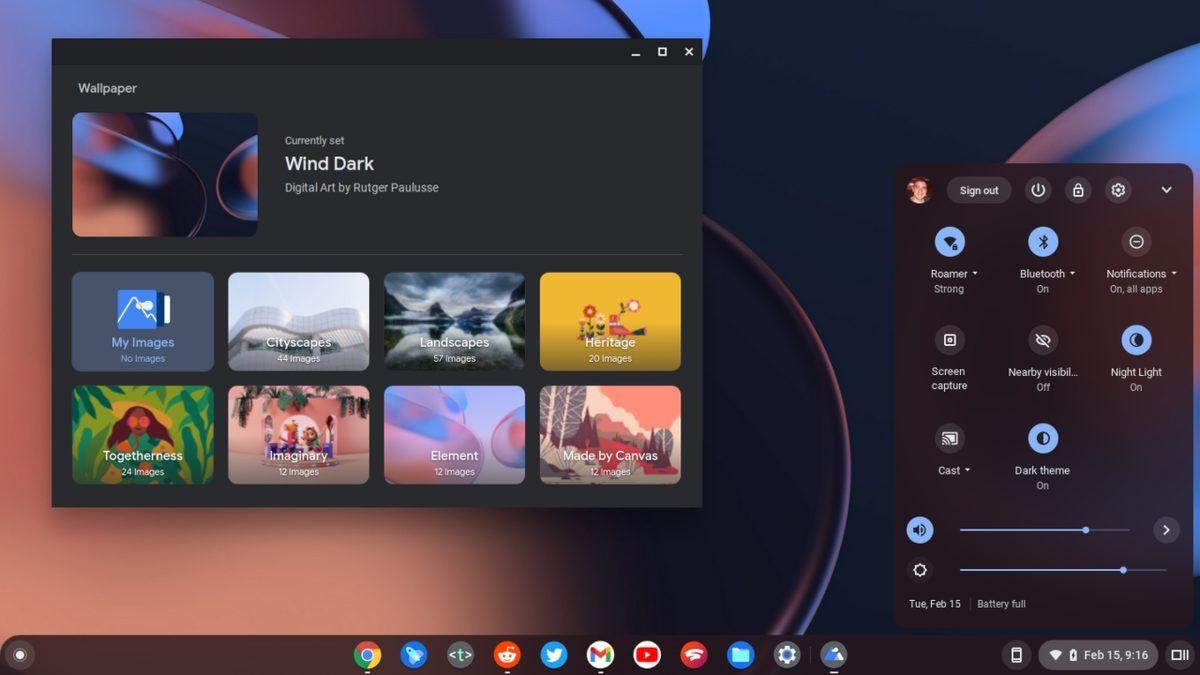Screen dimensions: 1200x675
Task: Open YouTube from the shelf
Action: pyautogui.click(x=646, y=655)
